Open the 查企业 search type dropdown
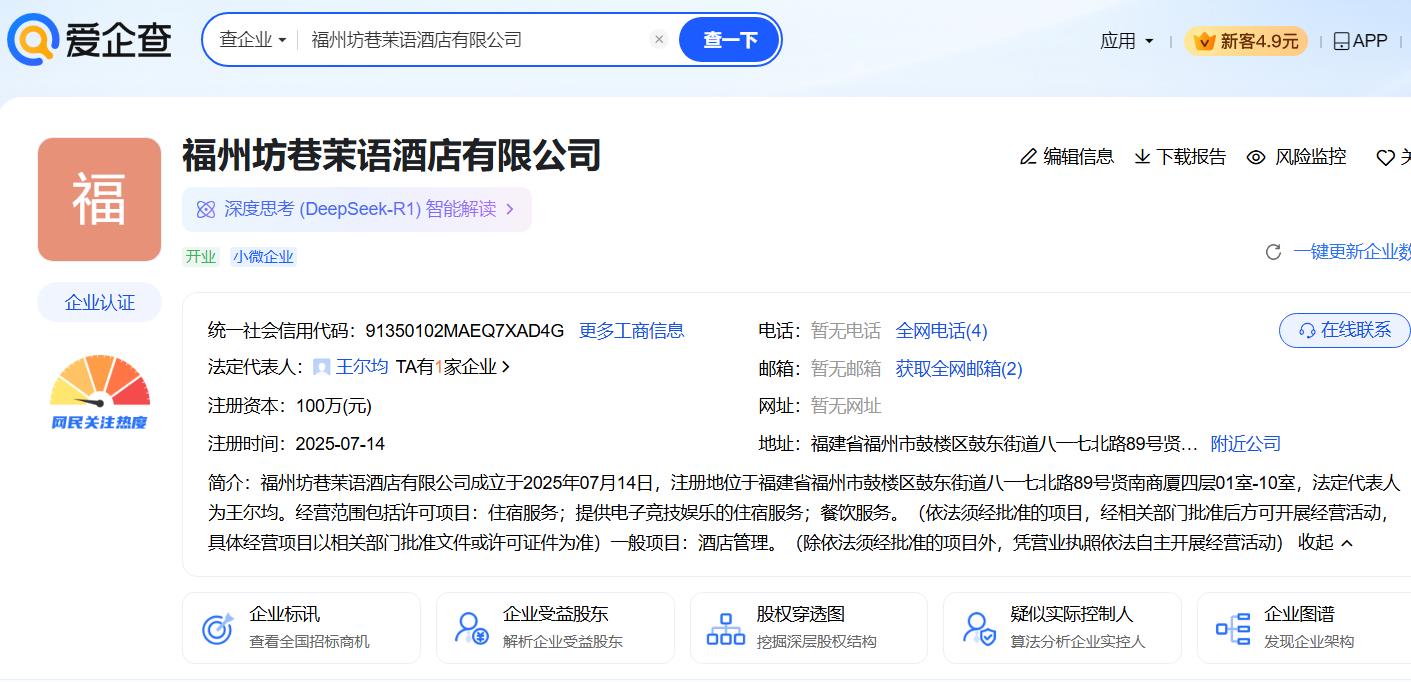1411x682 pixels. pos(253,40)
